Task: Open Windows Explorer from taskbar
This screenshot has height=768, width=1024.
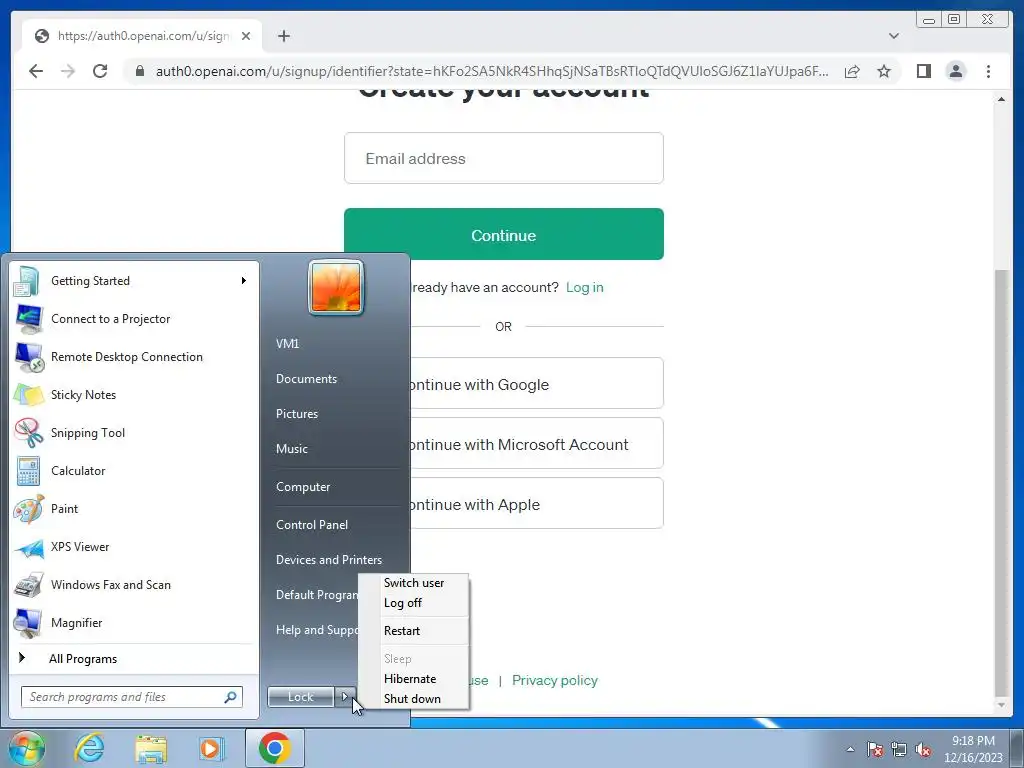Action: pos(151,748)
